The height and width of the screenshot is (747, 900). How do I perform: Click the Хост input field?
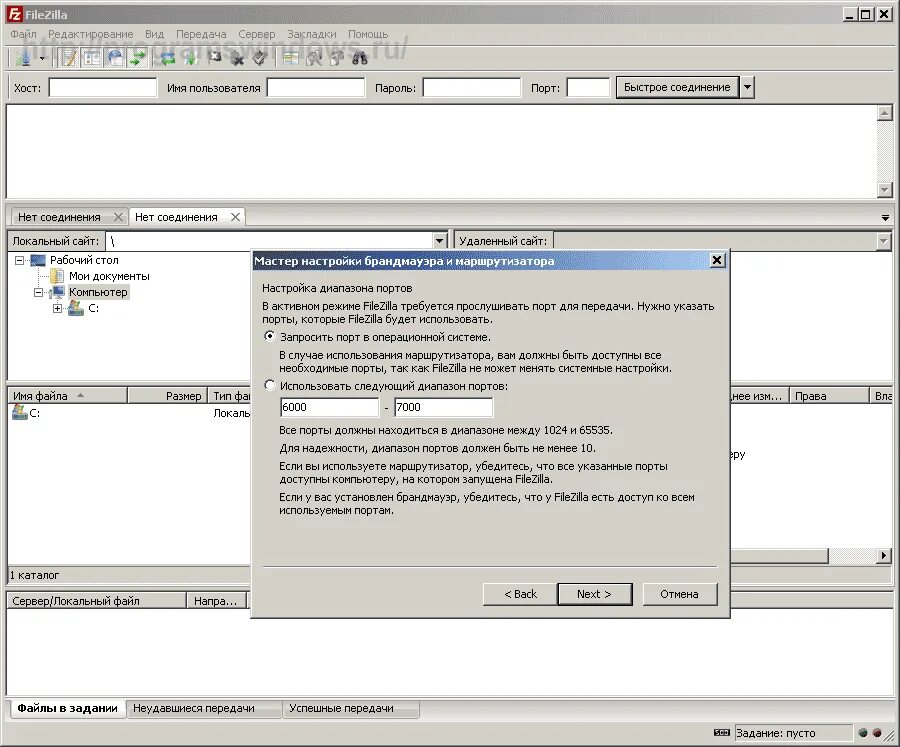click(x=103, y=88)
